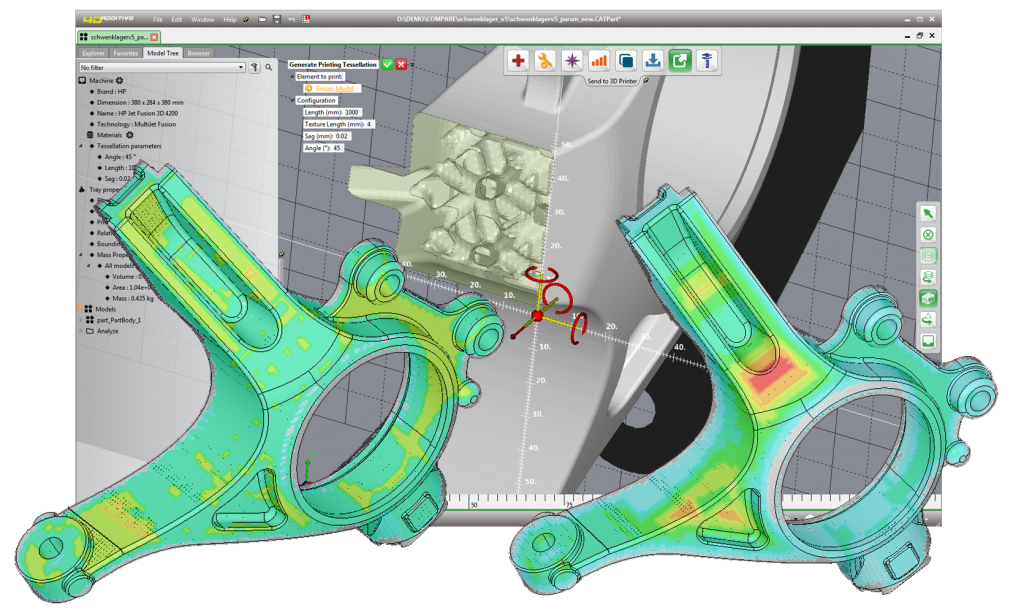Close the schwenklagerv5_pa... document tab

[154, 37]
